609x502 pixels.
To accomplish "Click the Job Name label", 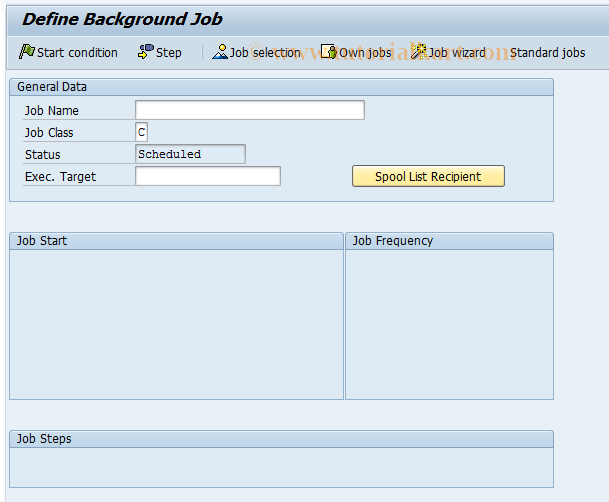I will coord(52,111).
